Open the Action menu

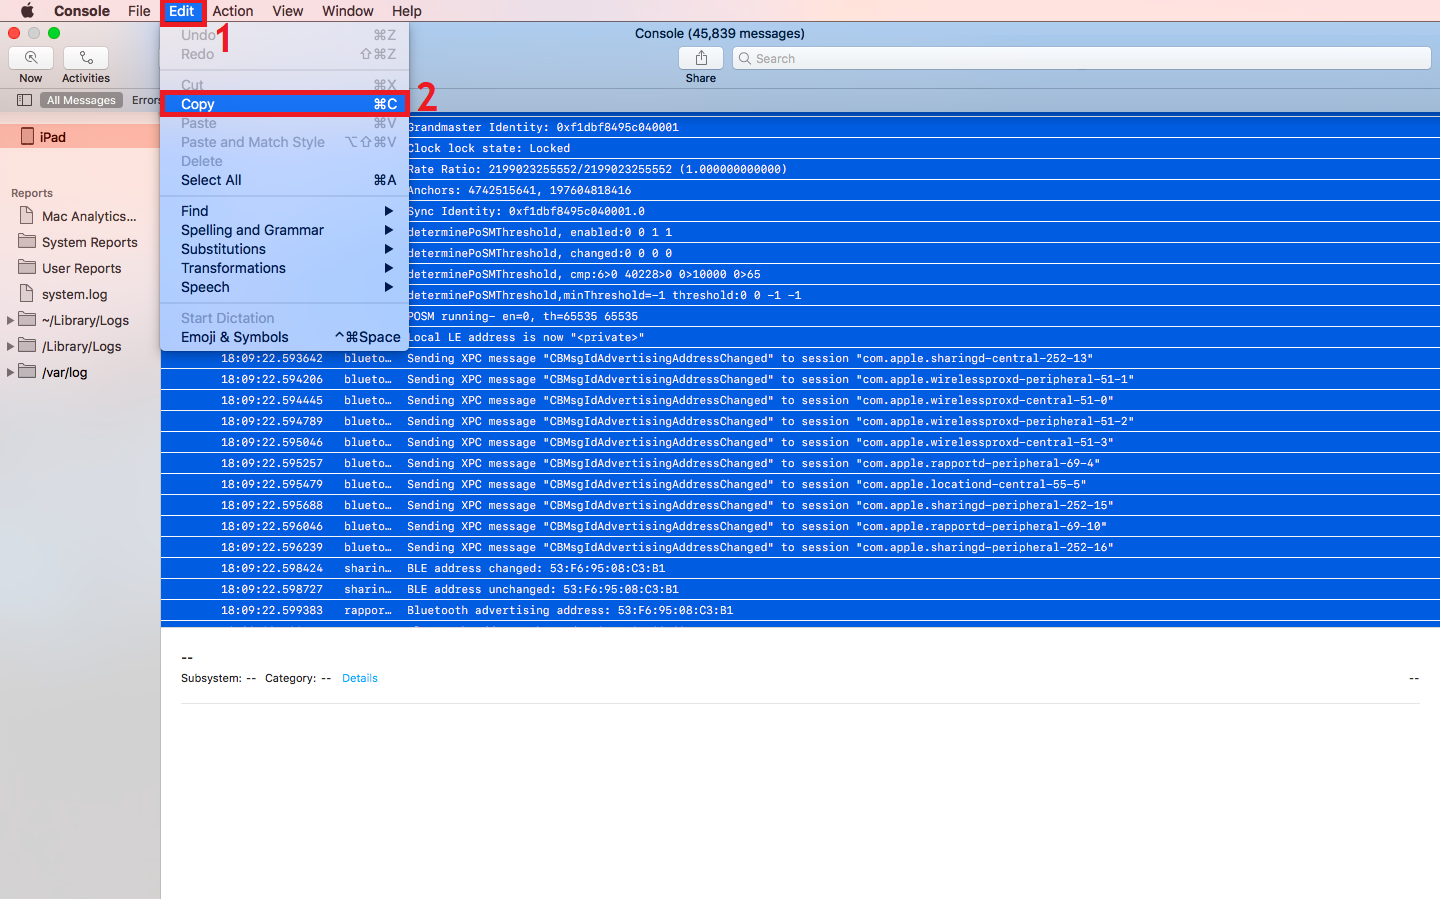233,11
